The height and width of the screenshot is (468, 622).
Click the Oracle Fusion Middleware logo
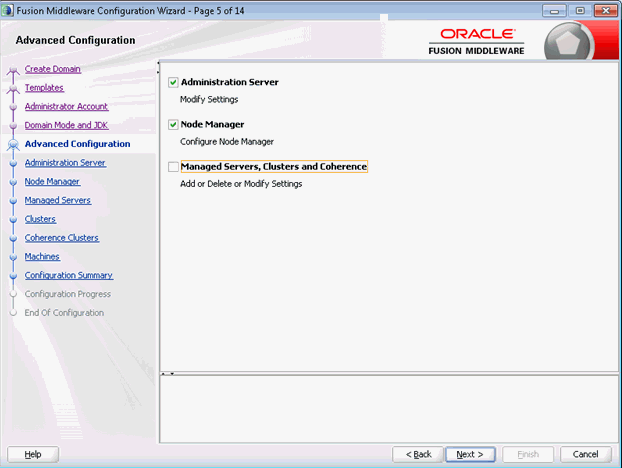(x=476, y=42)
